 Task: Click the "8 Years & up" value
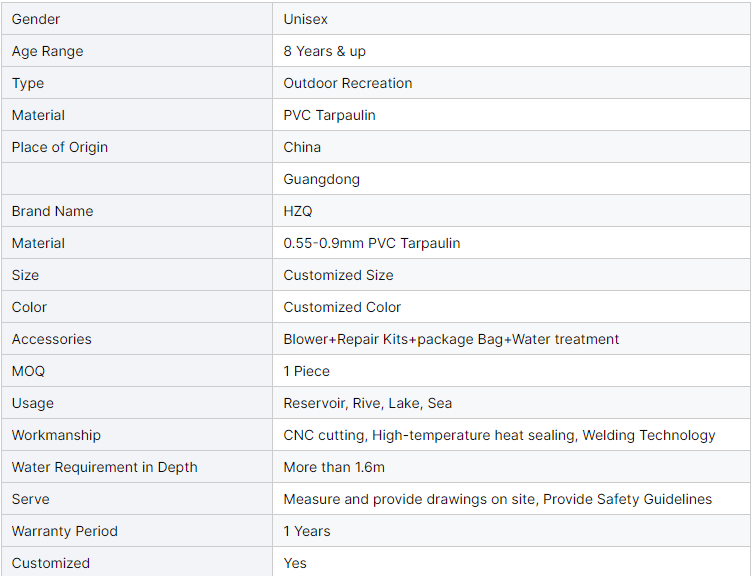324,51
